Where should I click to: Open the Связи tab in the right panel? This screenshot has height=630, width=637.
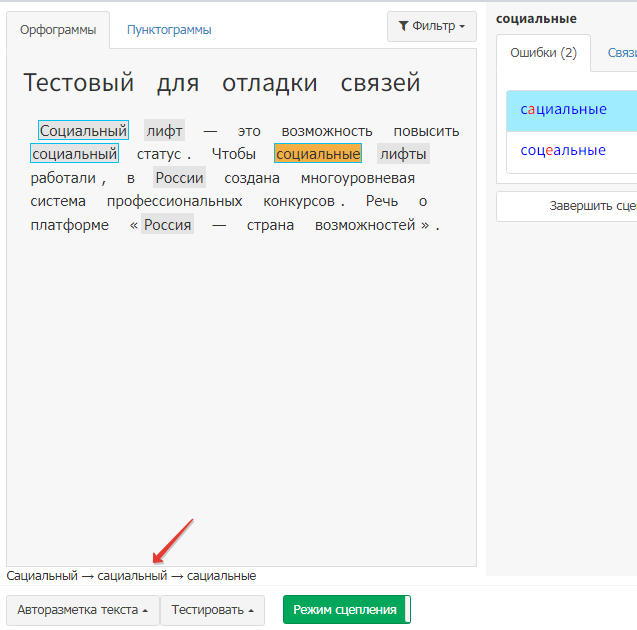click(x=620, y=52)
